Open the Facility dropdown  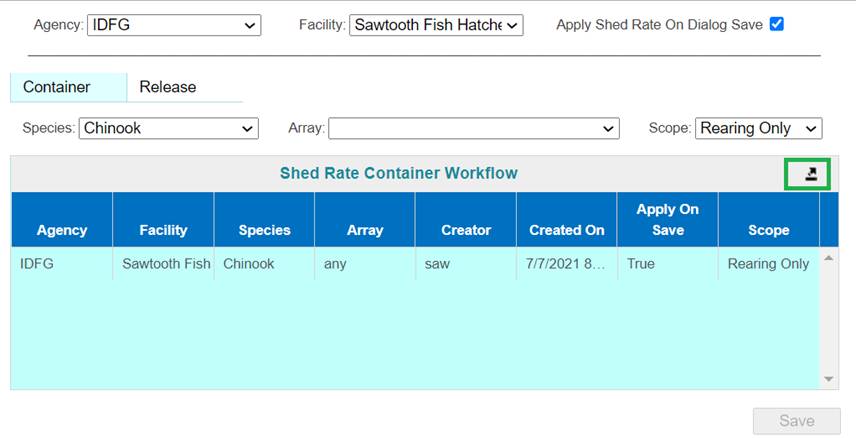point(436,25)
